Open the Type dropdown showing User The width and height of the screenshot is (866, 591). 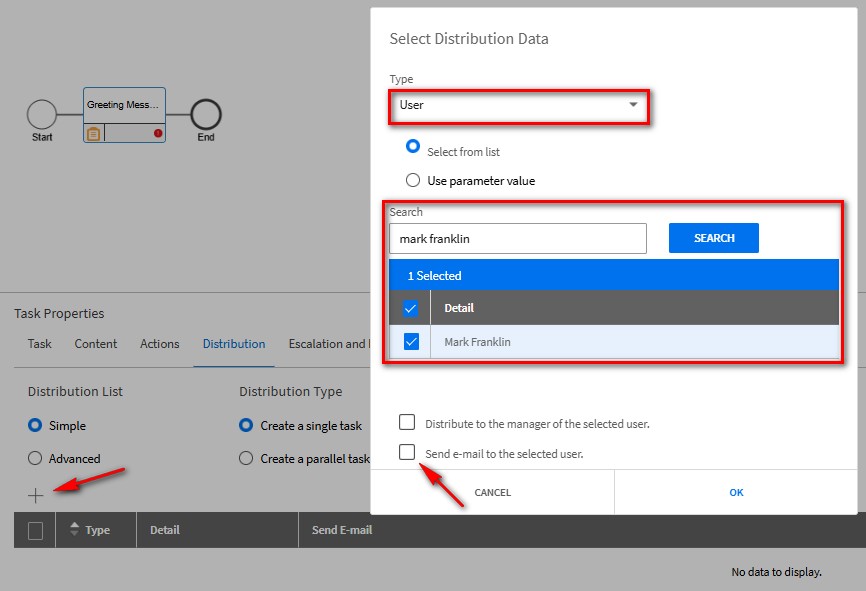518,105
